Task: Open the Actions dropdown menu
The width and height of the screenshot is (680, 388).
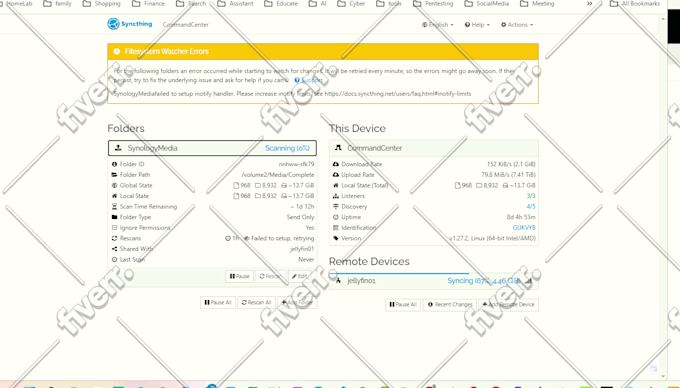Action: click(x=517, y=25)
